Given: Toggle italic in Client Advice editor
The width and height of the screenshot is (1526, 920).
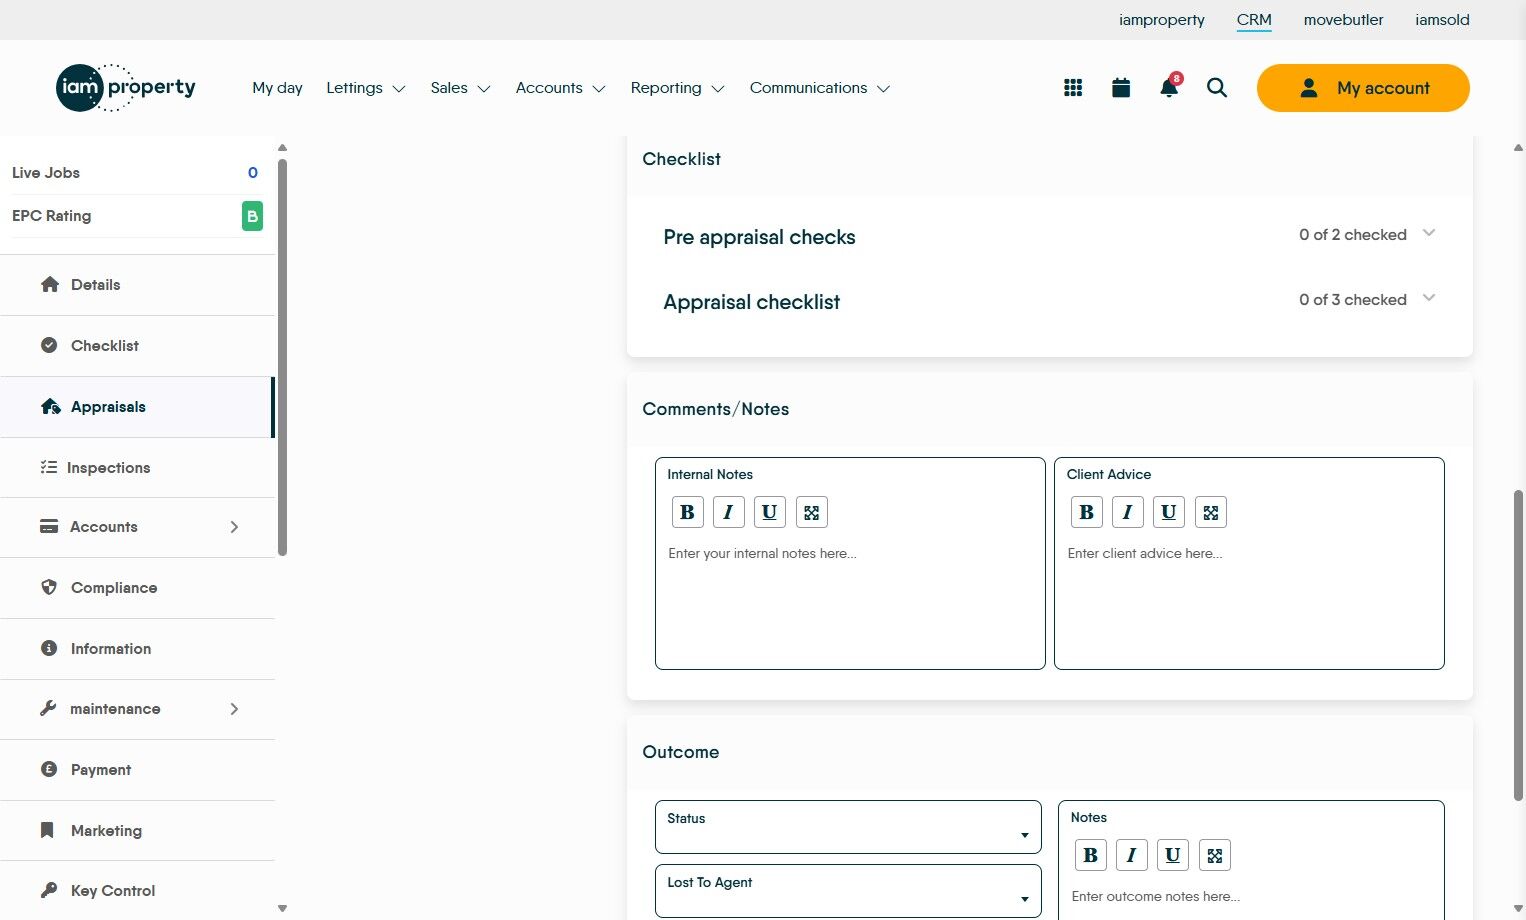Looking at the screenshot, I should (1127, 512).
